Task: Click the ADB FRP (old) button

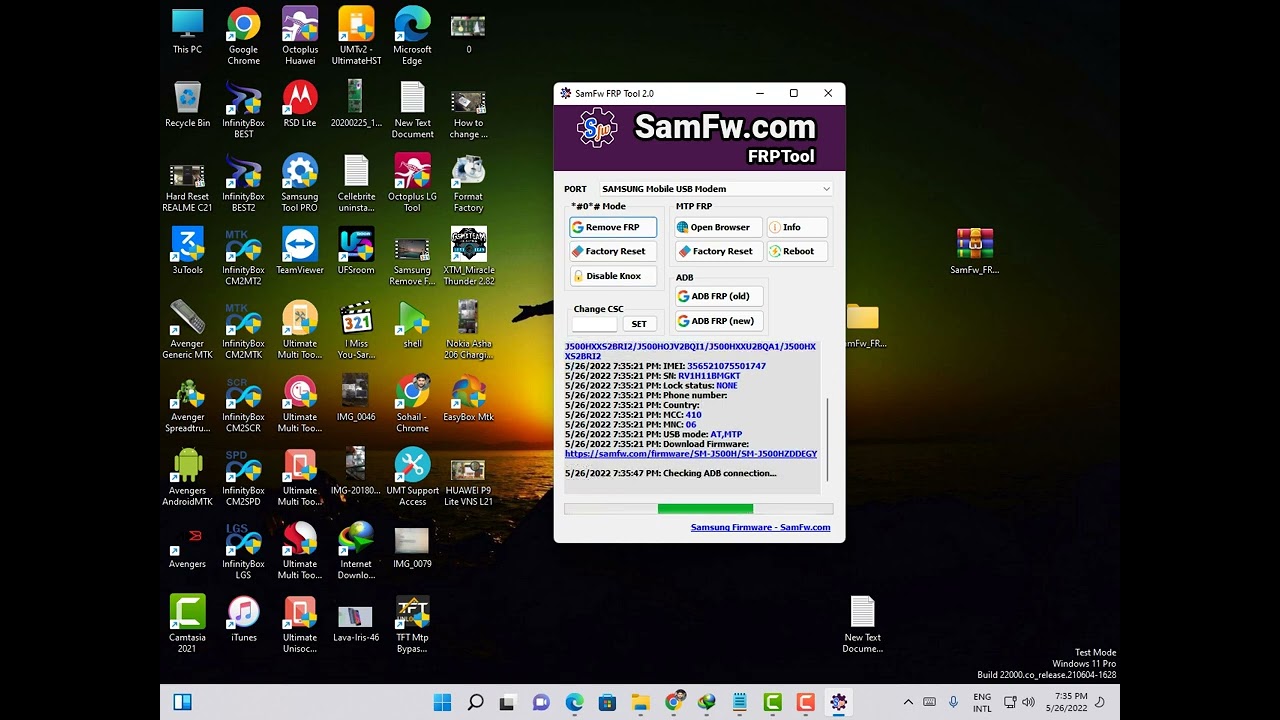Action: (719, 296)
